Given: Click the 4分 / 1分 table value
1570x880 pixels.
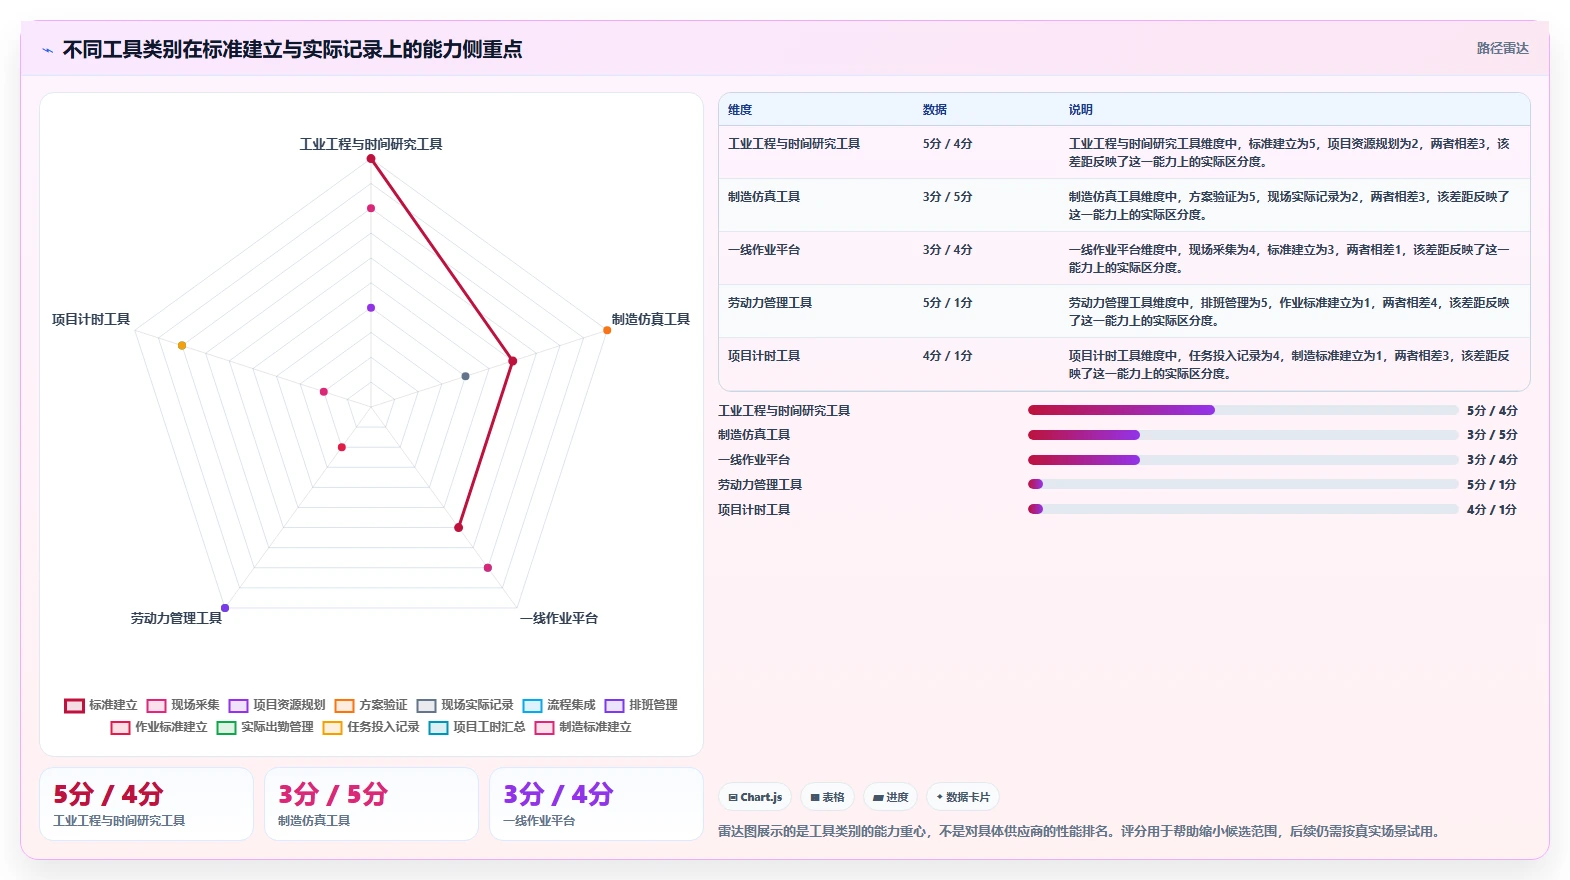Looking at the screenshot, I should pyautogui.click(x=948, y=356).
